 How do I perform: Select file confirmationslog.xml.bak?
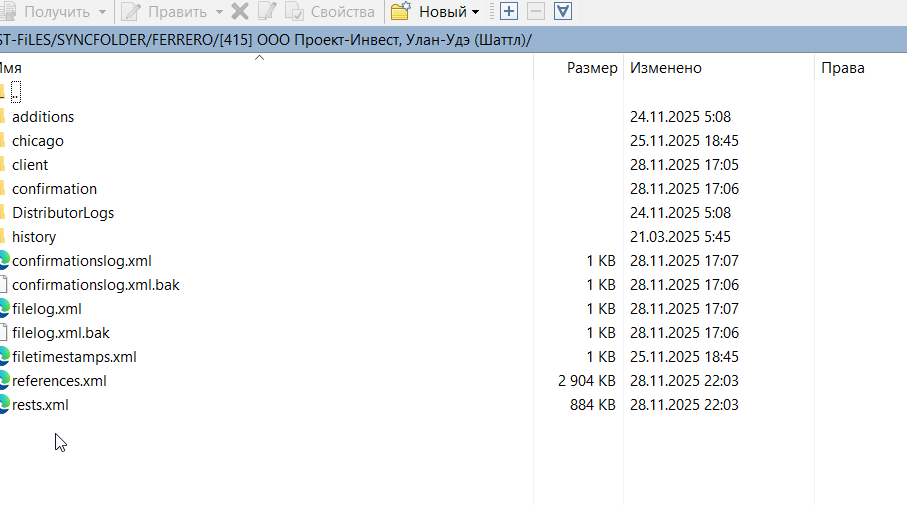[96, 285]
